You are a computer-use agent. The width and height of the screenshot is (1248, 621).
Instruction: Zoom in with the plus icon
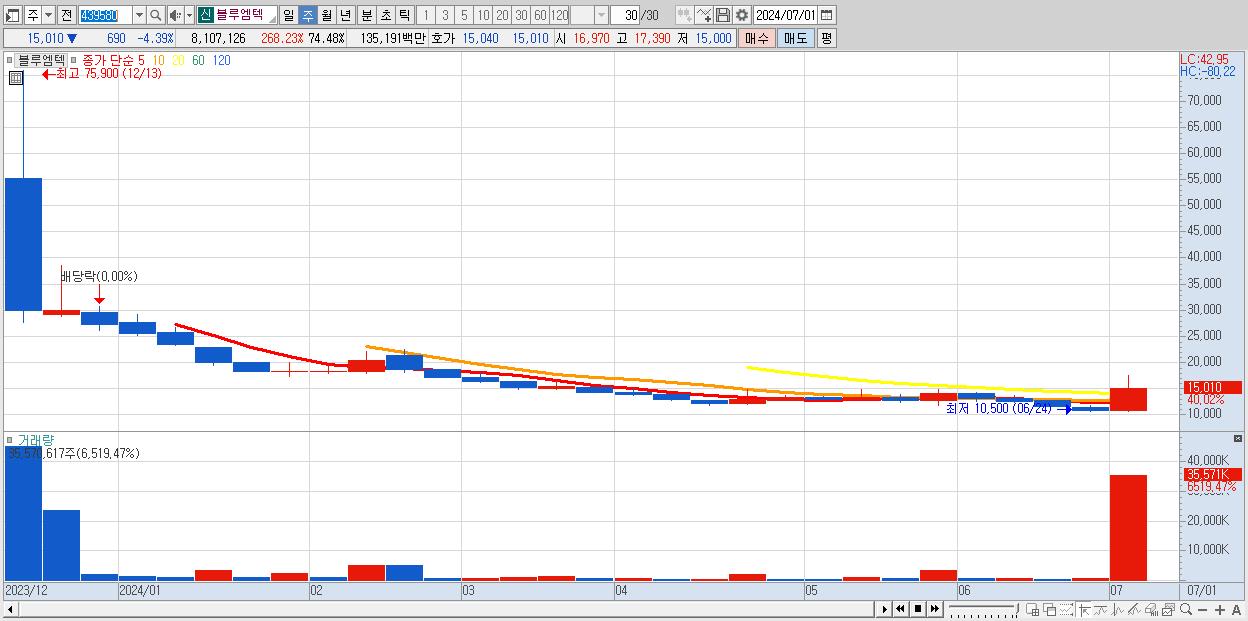[1220, 609]
